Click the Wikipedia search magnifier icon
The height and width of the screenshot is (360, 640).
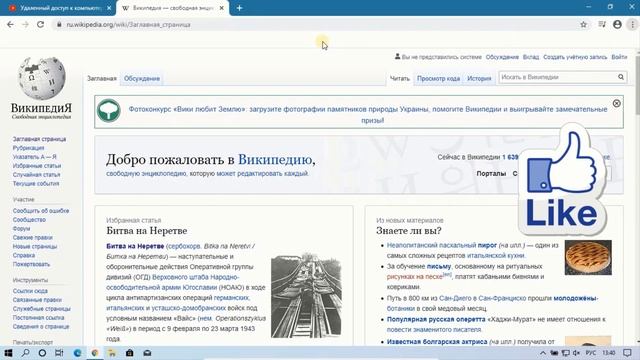point(621,77)
